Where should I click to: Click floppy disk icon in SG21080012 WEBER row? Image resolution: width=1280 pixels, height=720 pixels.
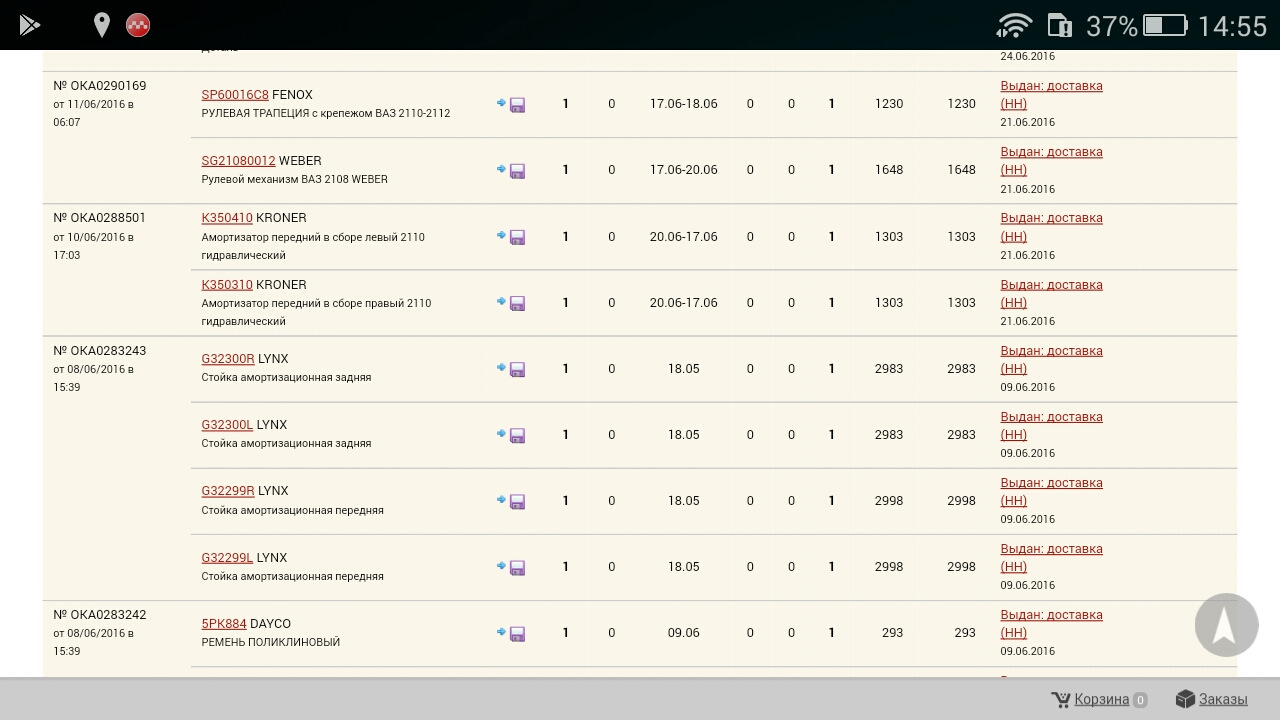[517, 171]
